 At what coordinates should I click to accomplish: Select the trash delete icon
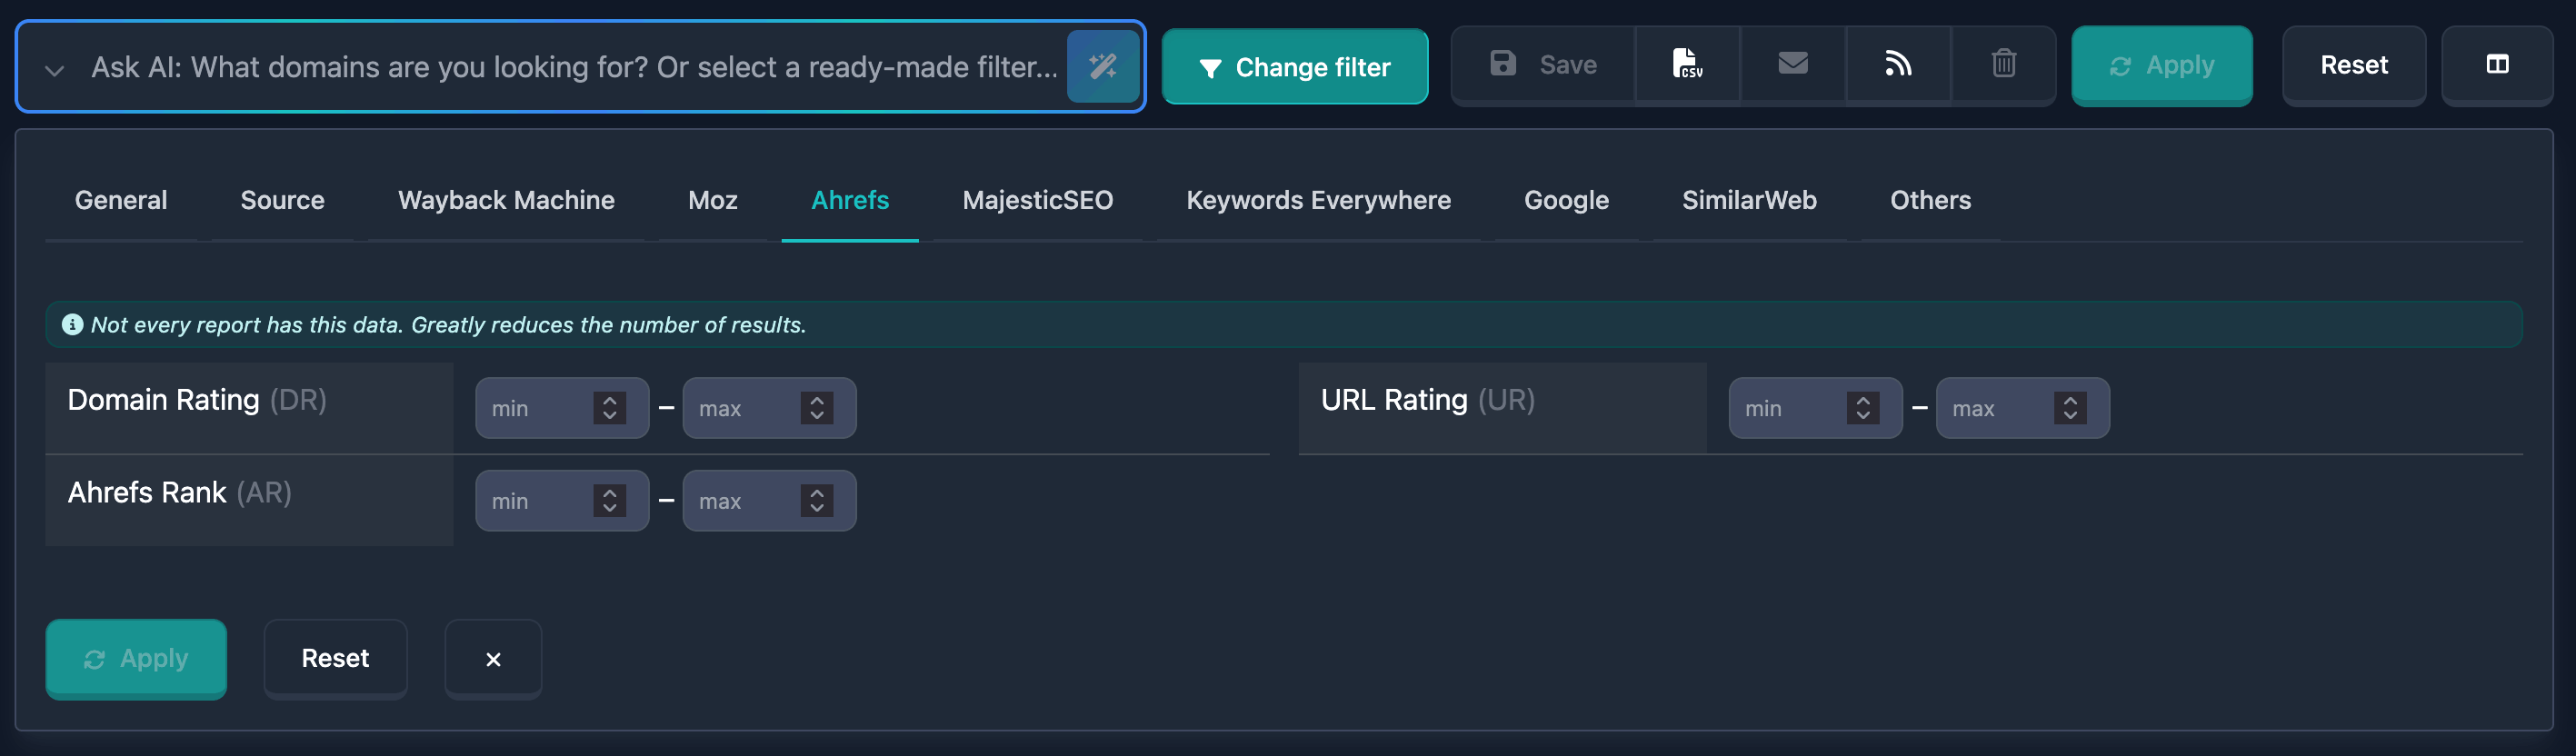tap(2003, 63)
